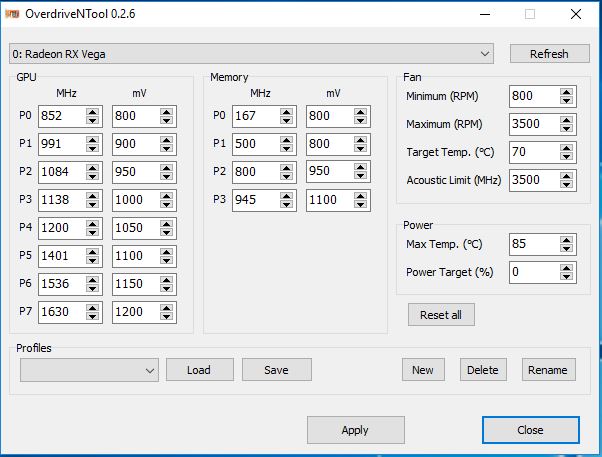Minimize the OverdriveNTool window
Viewport: 602px width, 457px height.
point(485,15)
